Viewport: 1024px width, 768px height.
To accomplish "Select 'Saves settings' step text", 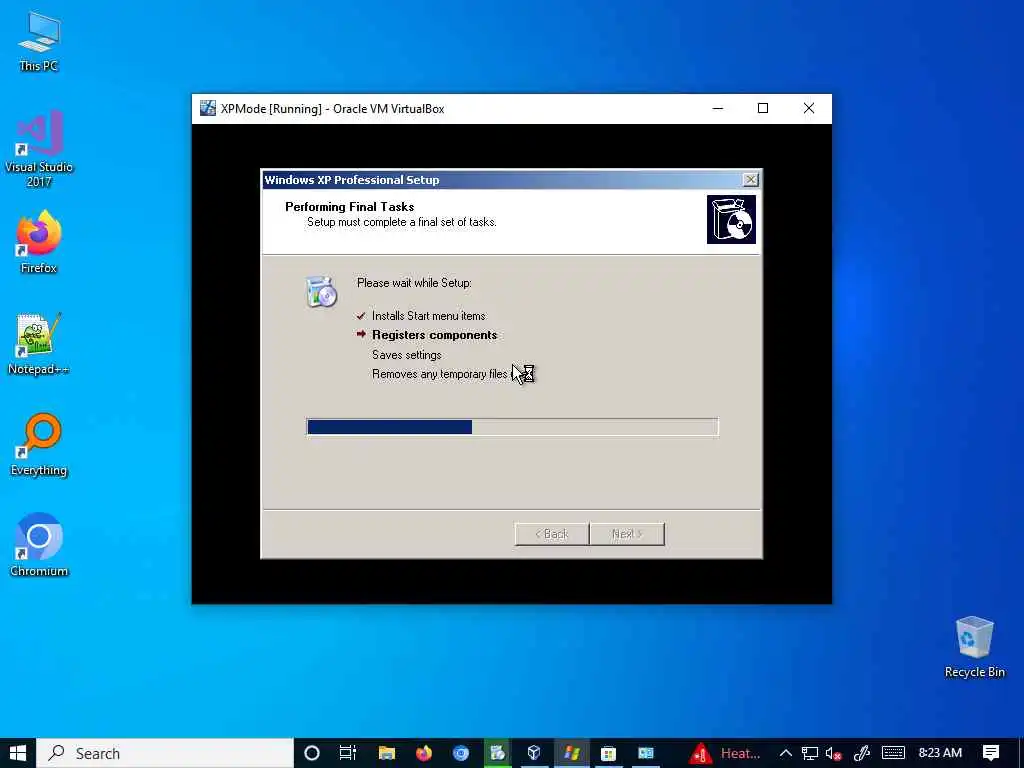I will click(407, 355).
